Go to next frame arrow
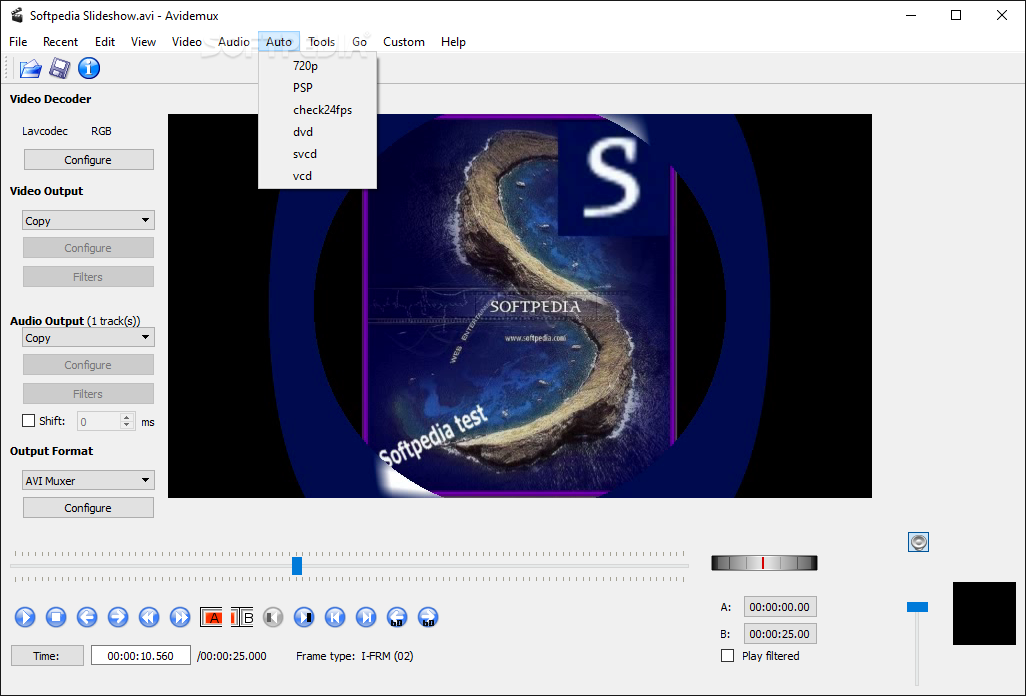This screenshot has width=1026, height=696. [118, 617]
